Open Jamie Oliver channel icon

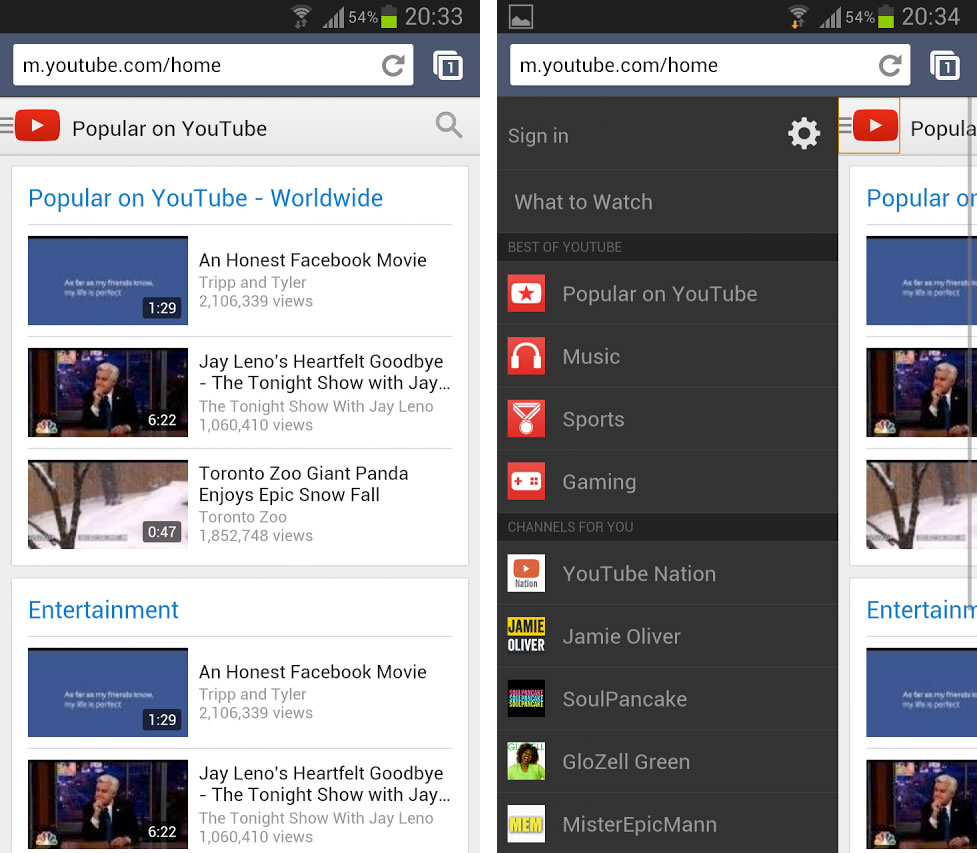(x=526, y=636)
